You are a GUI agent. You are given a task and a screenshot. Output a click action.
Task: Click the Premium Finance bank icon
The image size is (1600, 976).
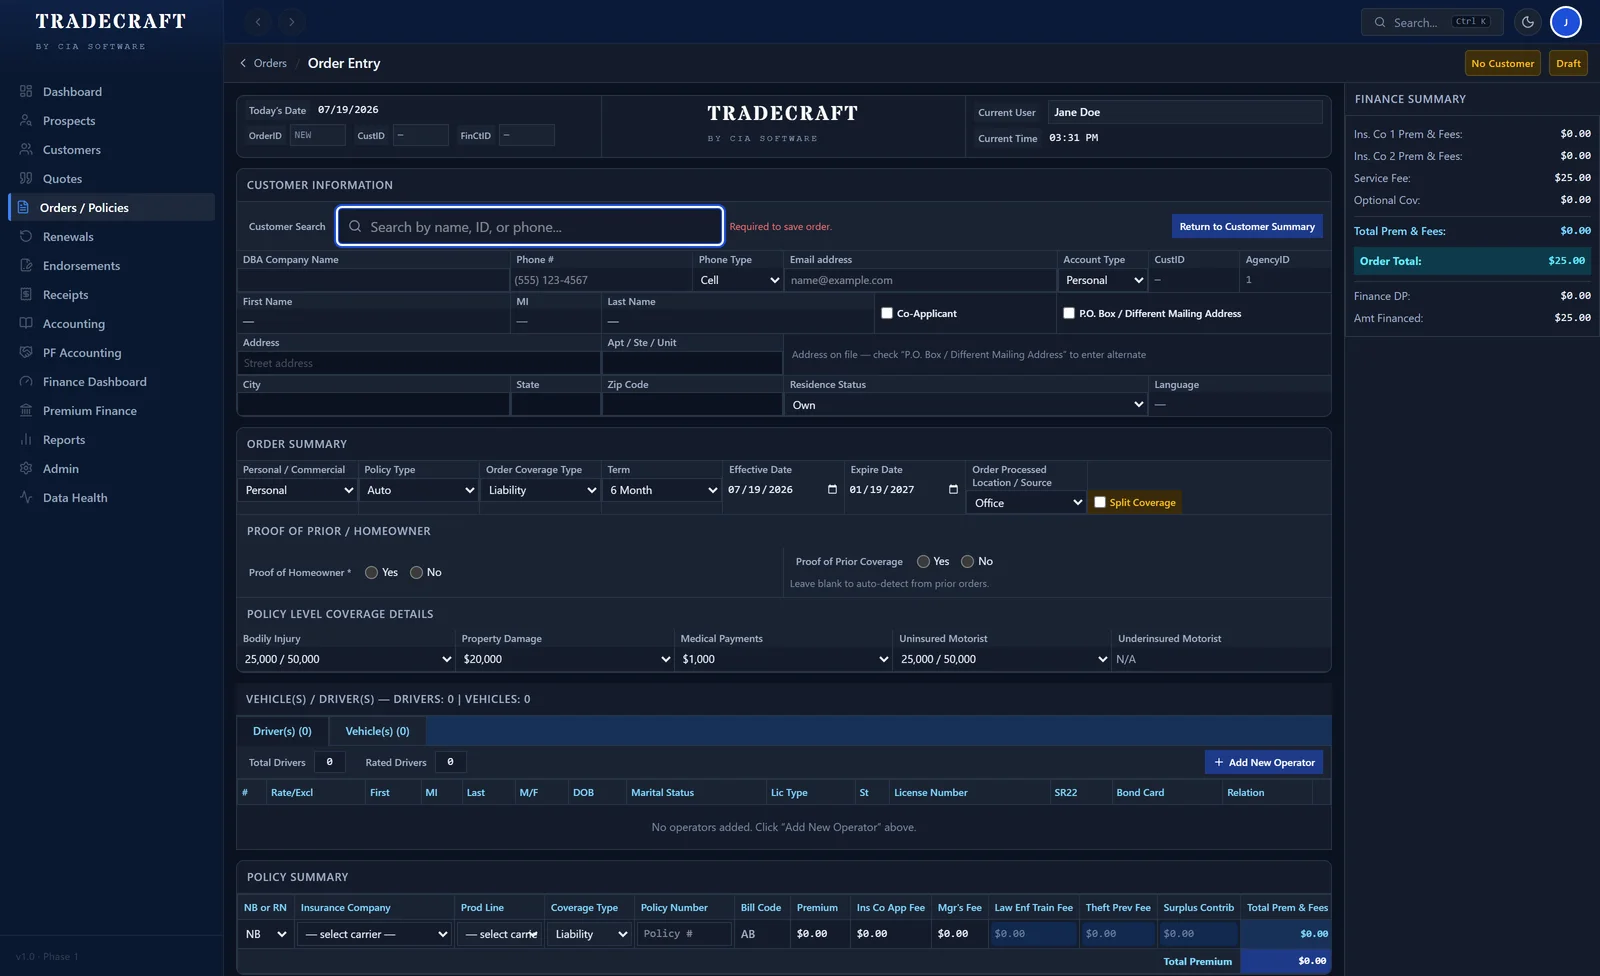pos(26,410)
